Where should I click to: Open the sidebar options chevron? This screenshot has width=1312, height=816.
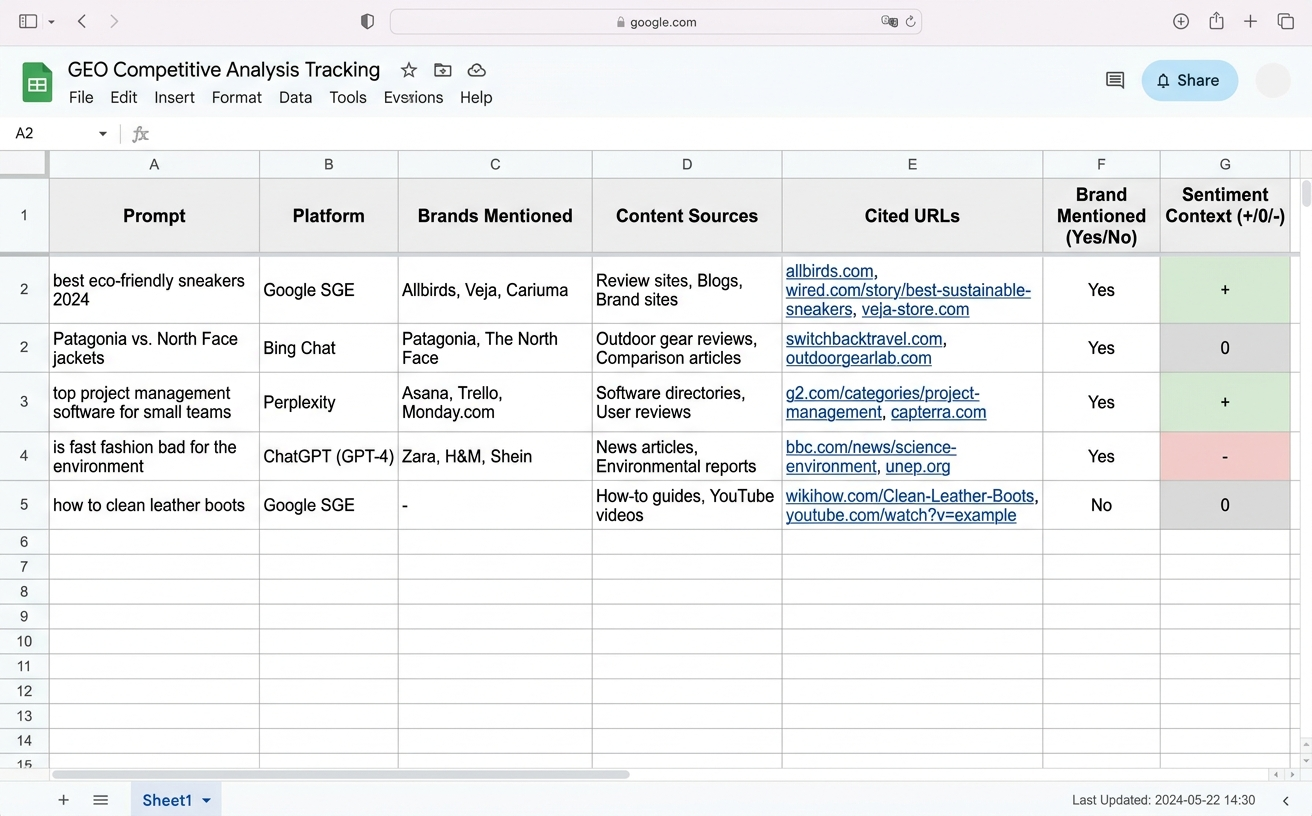tap(51, 22)
